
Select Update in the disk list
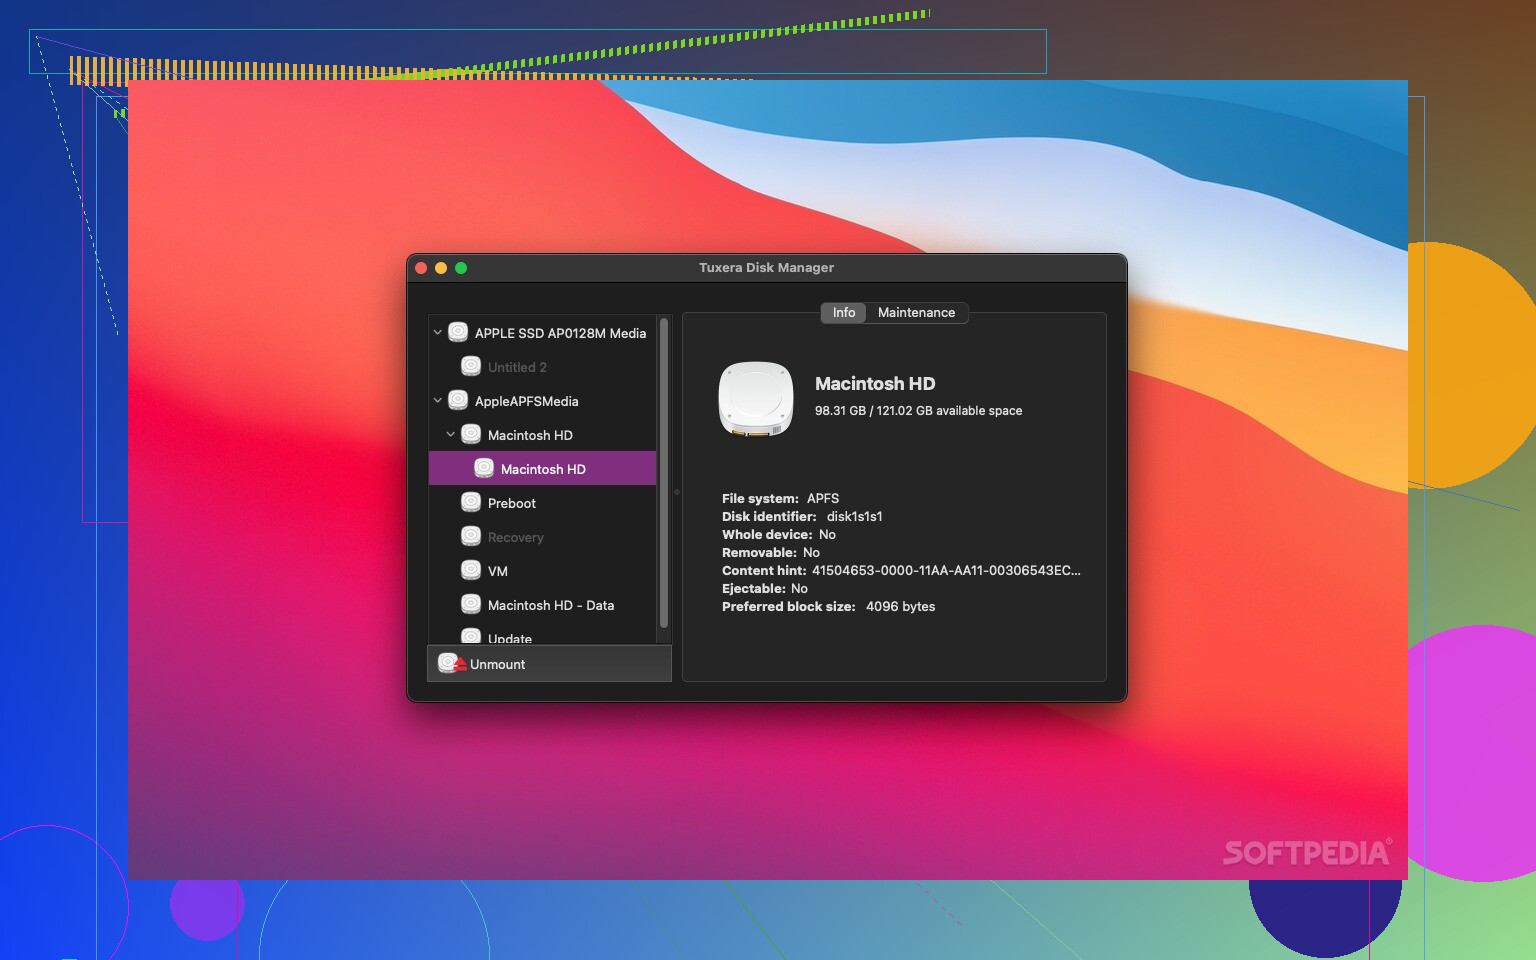(510, 638)
